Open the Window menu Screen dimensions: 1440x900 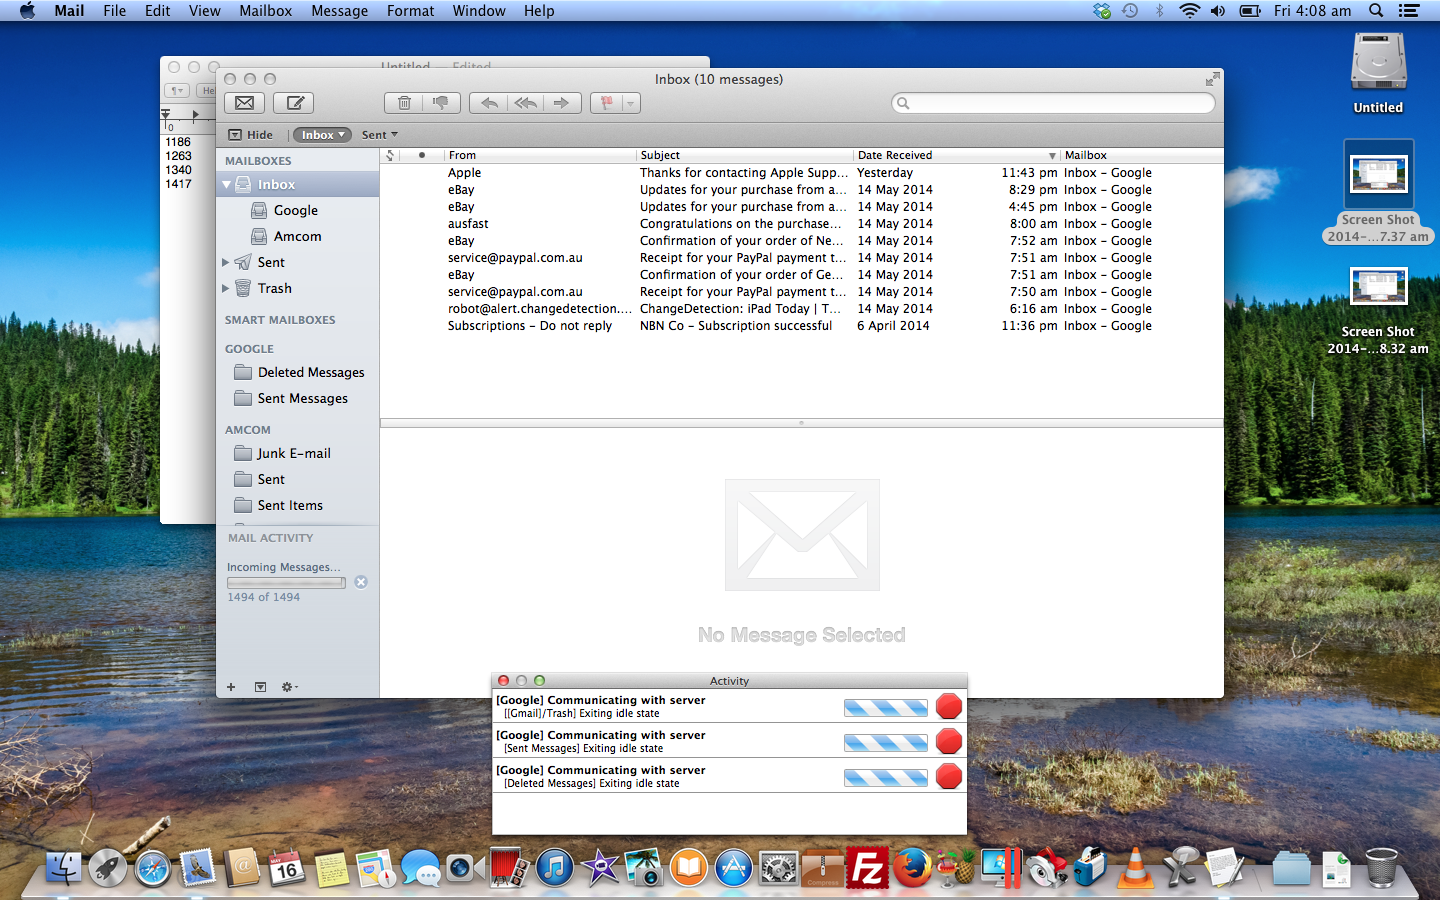pyautogui.click(x=479, y=11)
